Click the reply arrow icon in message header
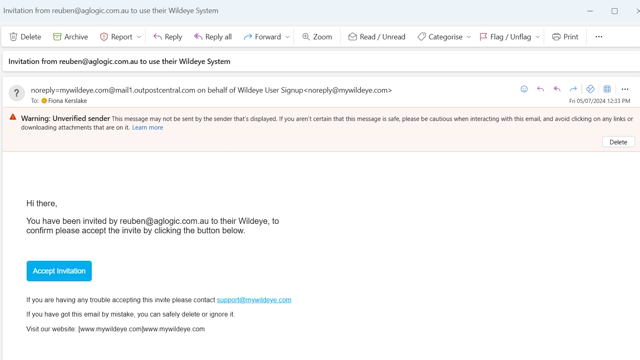Viewport: 640px width, 360px height. [540, 89]
